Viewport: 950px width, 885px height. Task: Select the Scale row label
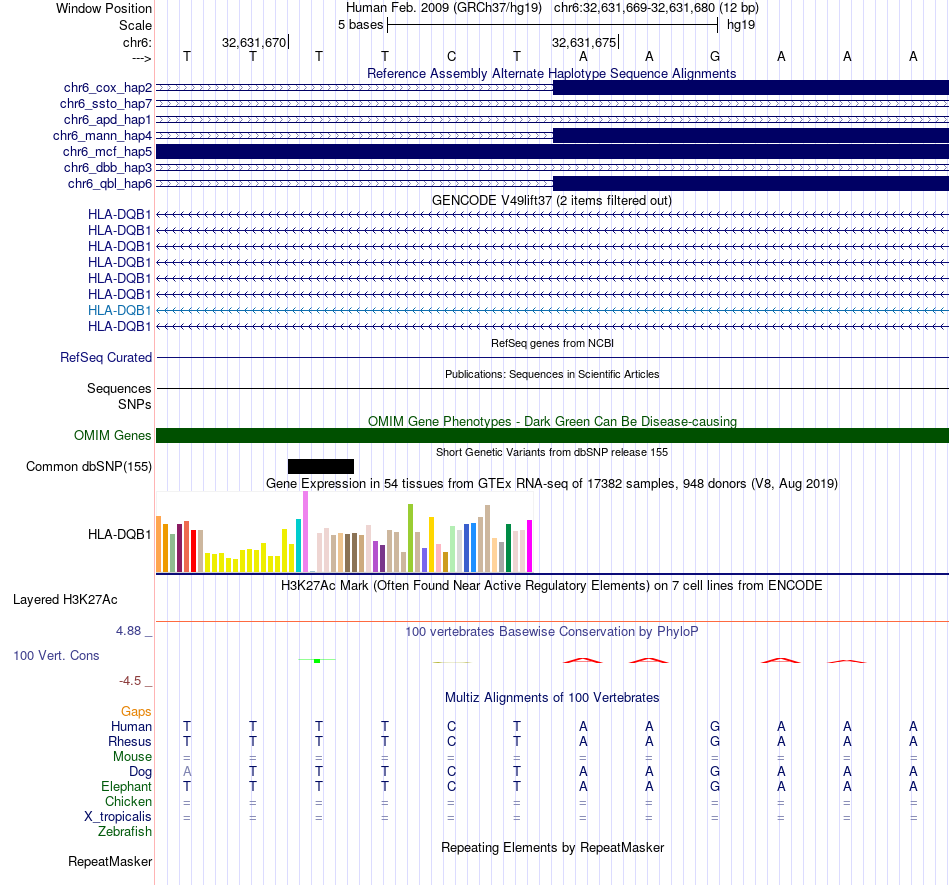tap(135, 25)
